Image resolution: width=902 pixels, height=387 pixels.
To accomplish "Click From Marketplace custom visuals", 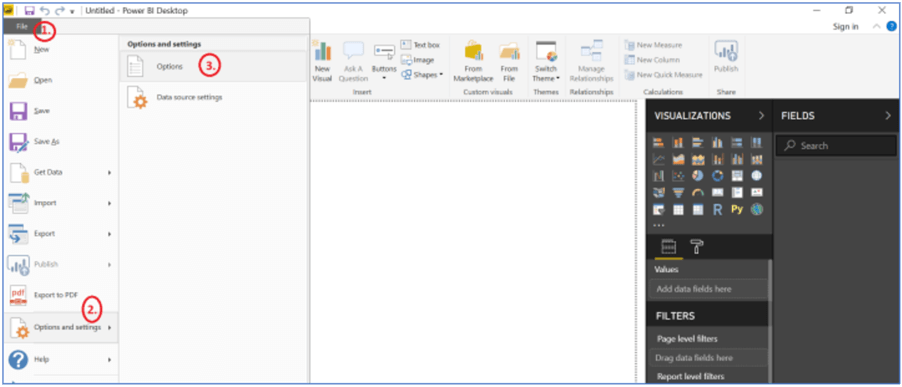I will 473,62.
